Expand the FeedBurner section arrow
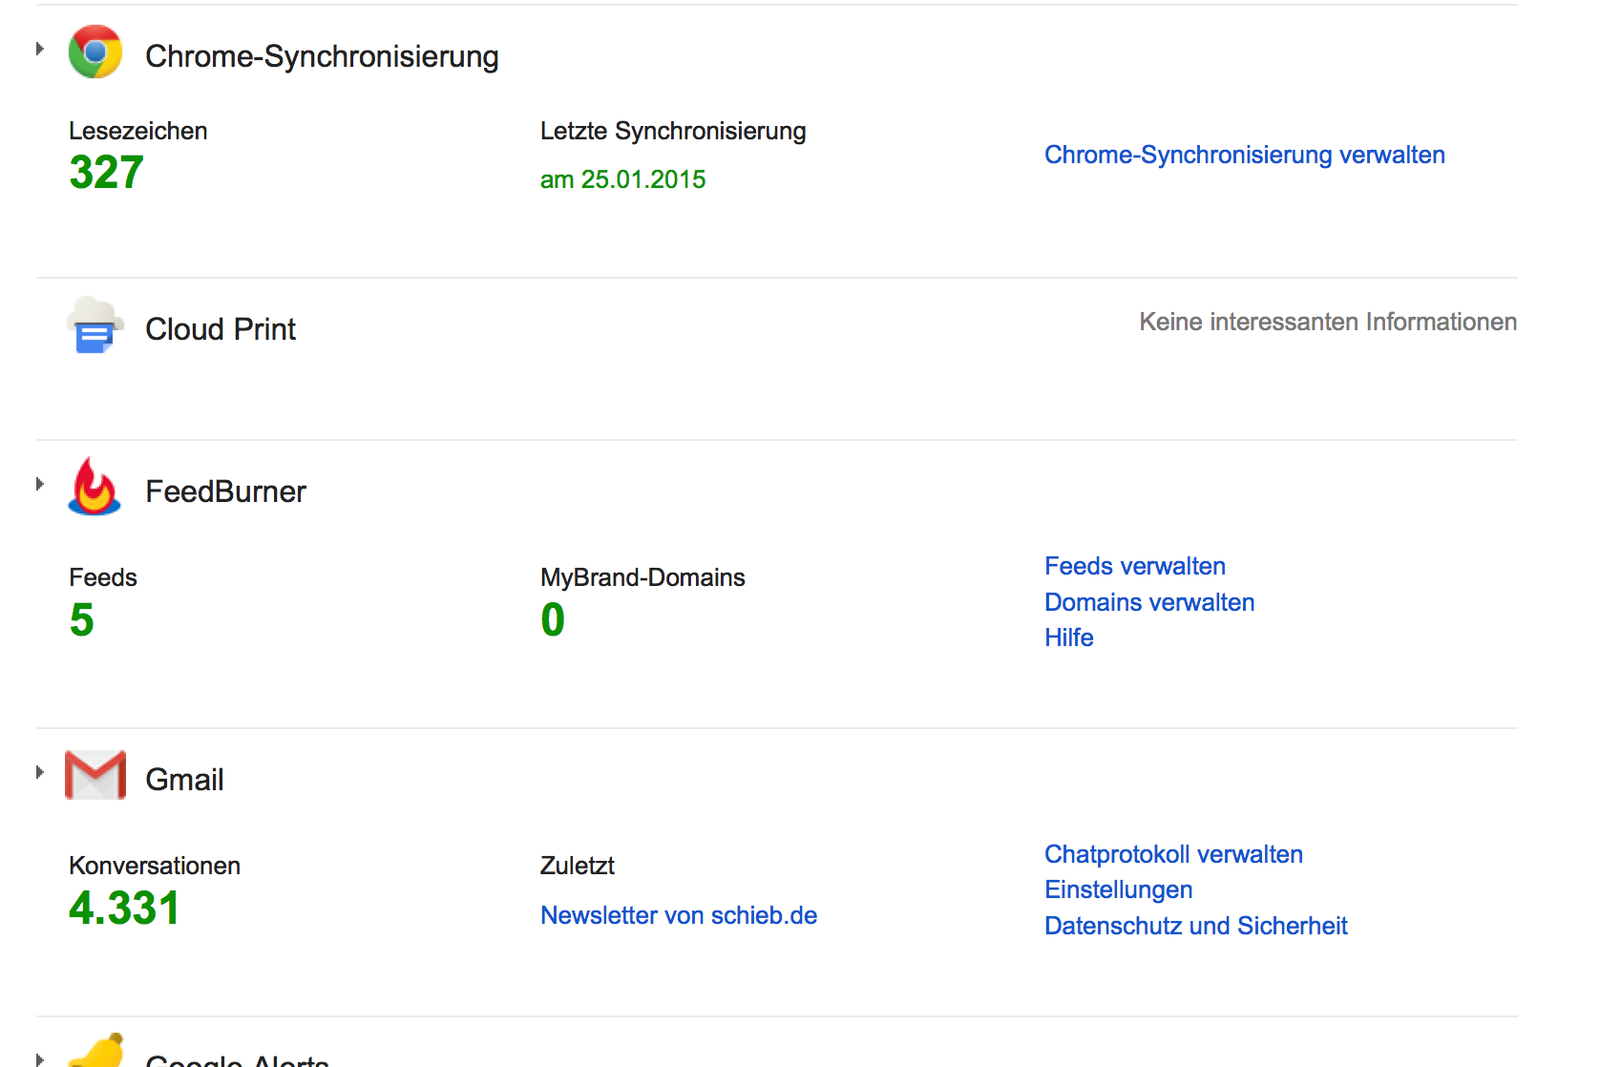 pyautogui.click(x=40, y=484)
